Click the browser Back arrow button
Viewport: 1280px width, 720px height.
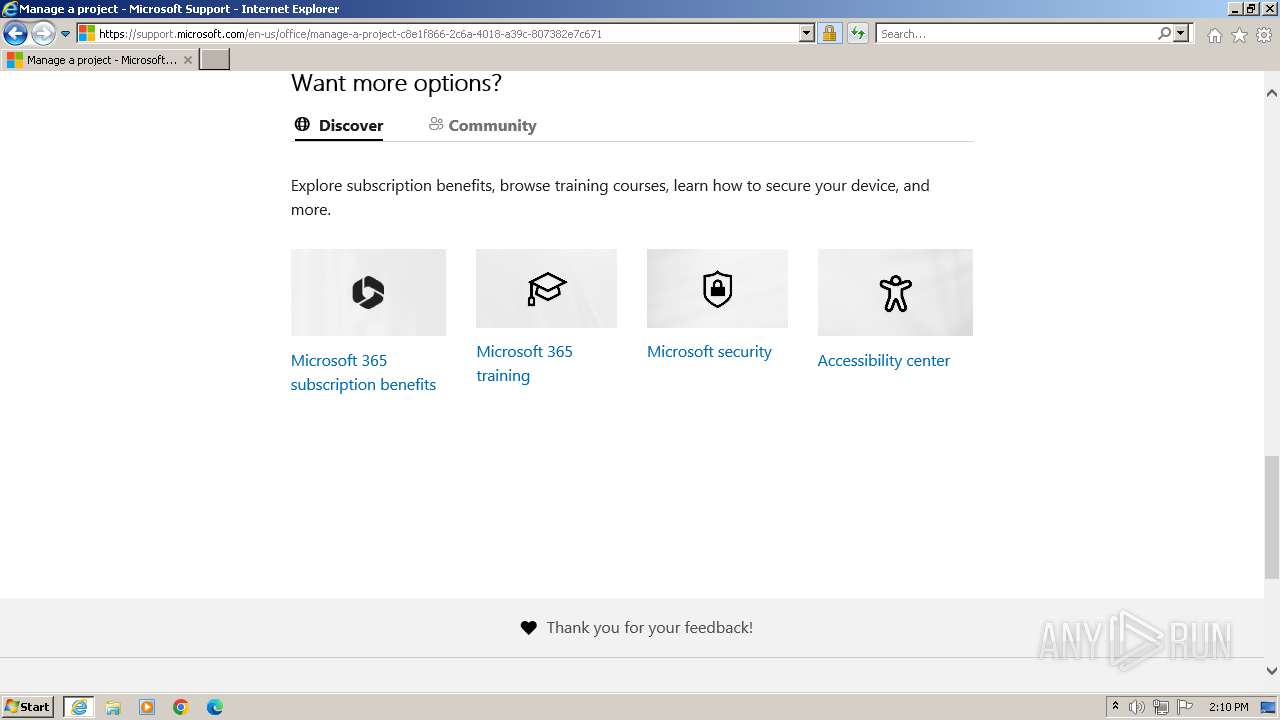click(x=15, y=34)
